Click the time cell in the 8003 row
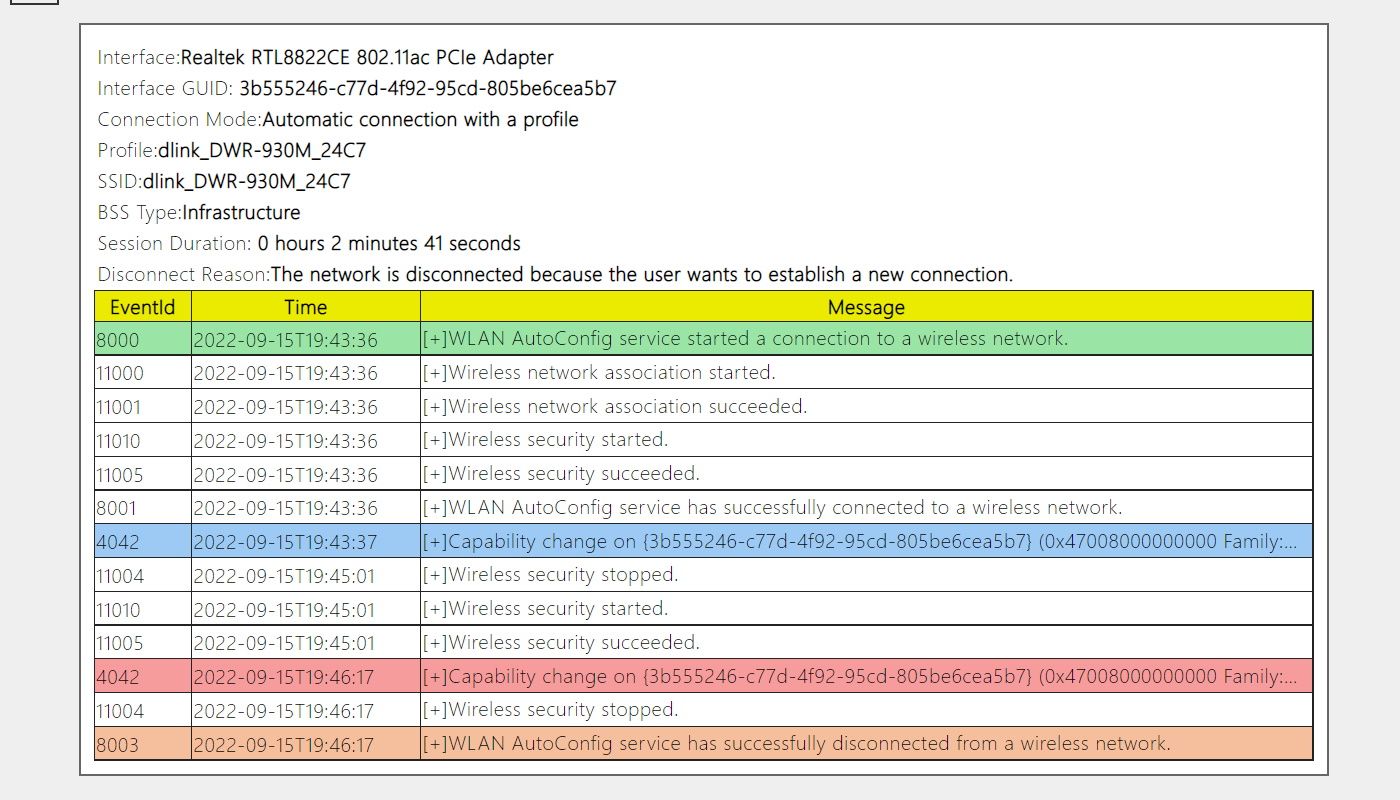The height and width of the screenshot is (800, 1400). (306, 744)
